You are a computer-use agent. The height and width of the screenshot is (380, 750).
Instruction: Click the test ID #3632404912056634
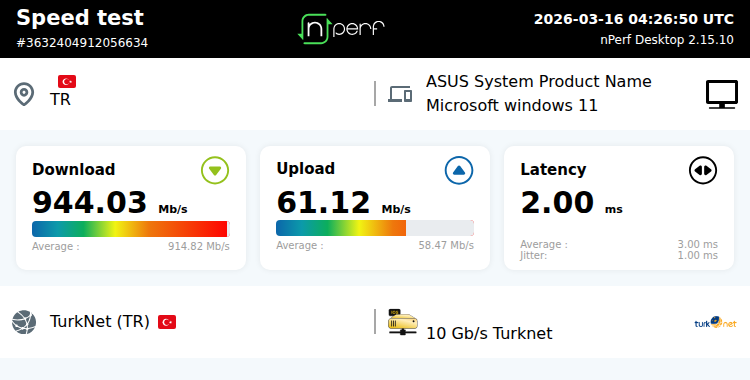(82, 43)
